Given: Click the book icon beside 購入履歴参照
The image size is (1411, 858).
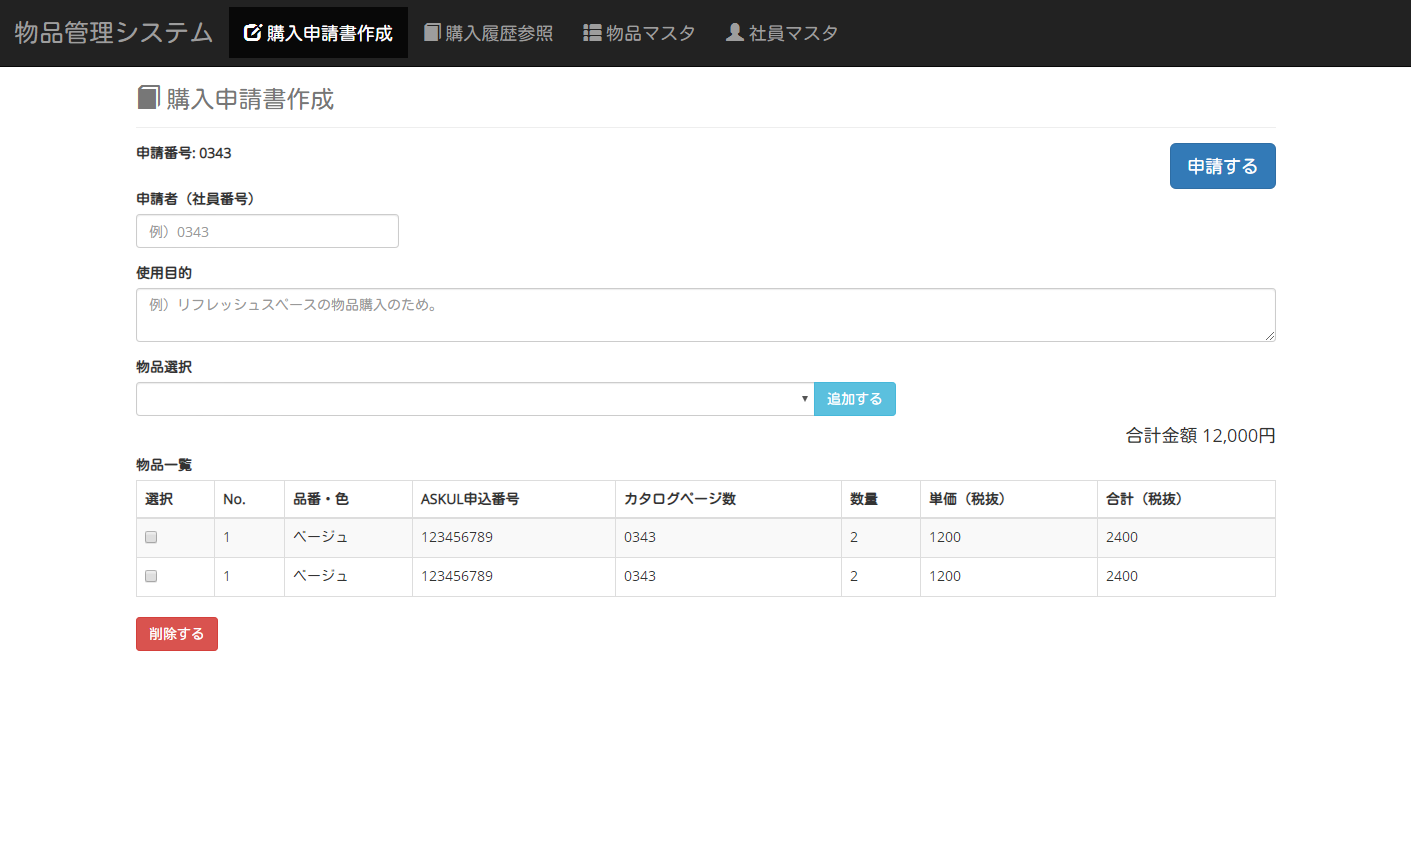Looking at the screenshot, I should pos(432,33).
